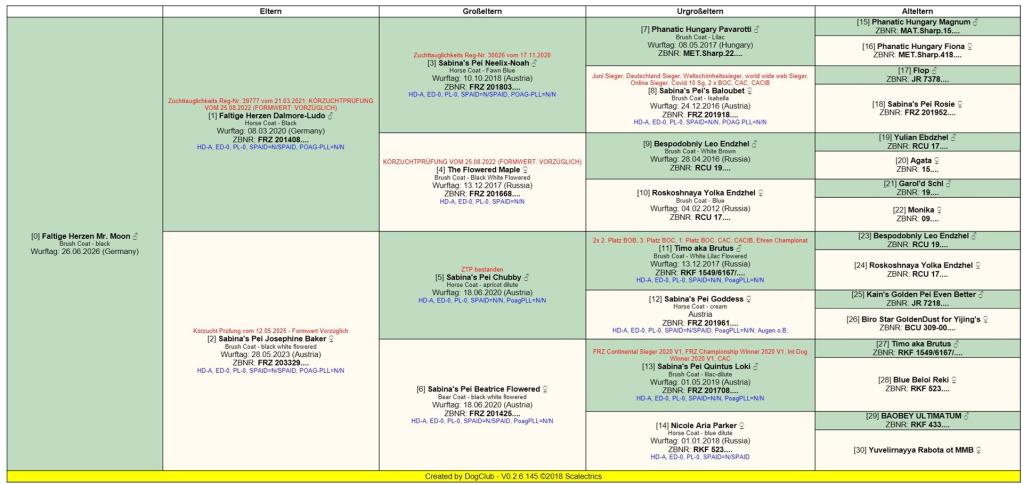Select Sabina's Pei Chubby entry [5]

point(482,277)
